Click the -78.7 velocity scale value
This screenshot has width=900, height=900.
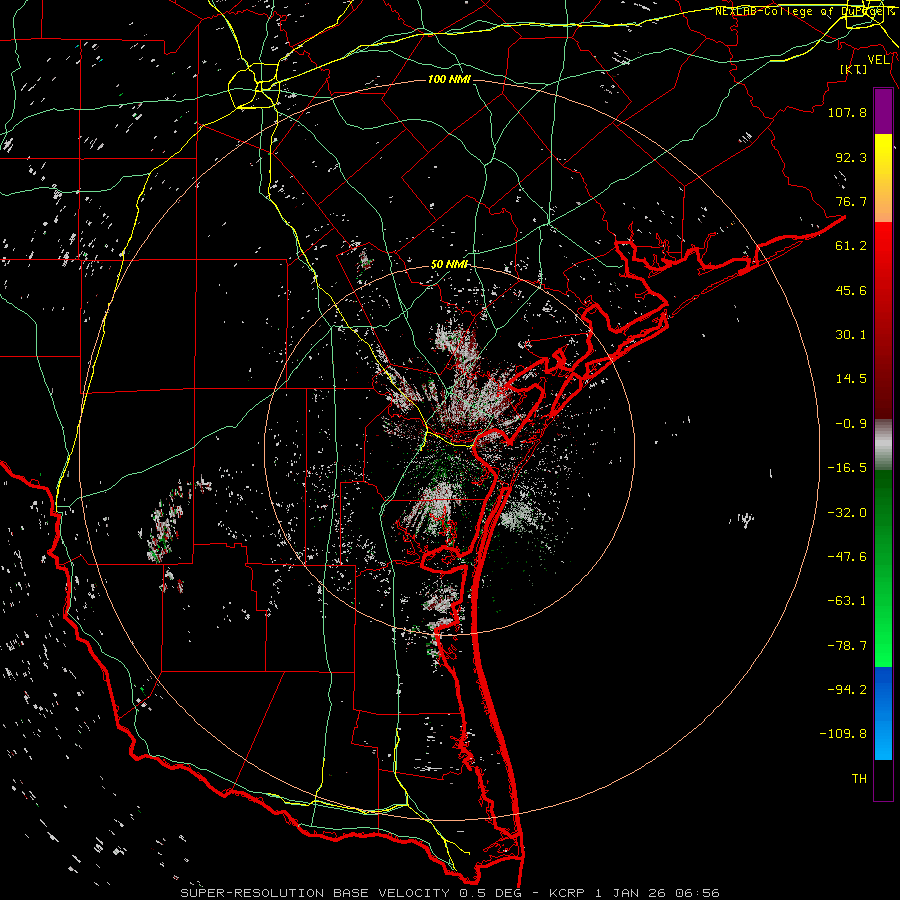(x=847, y=646)
